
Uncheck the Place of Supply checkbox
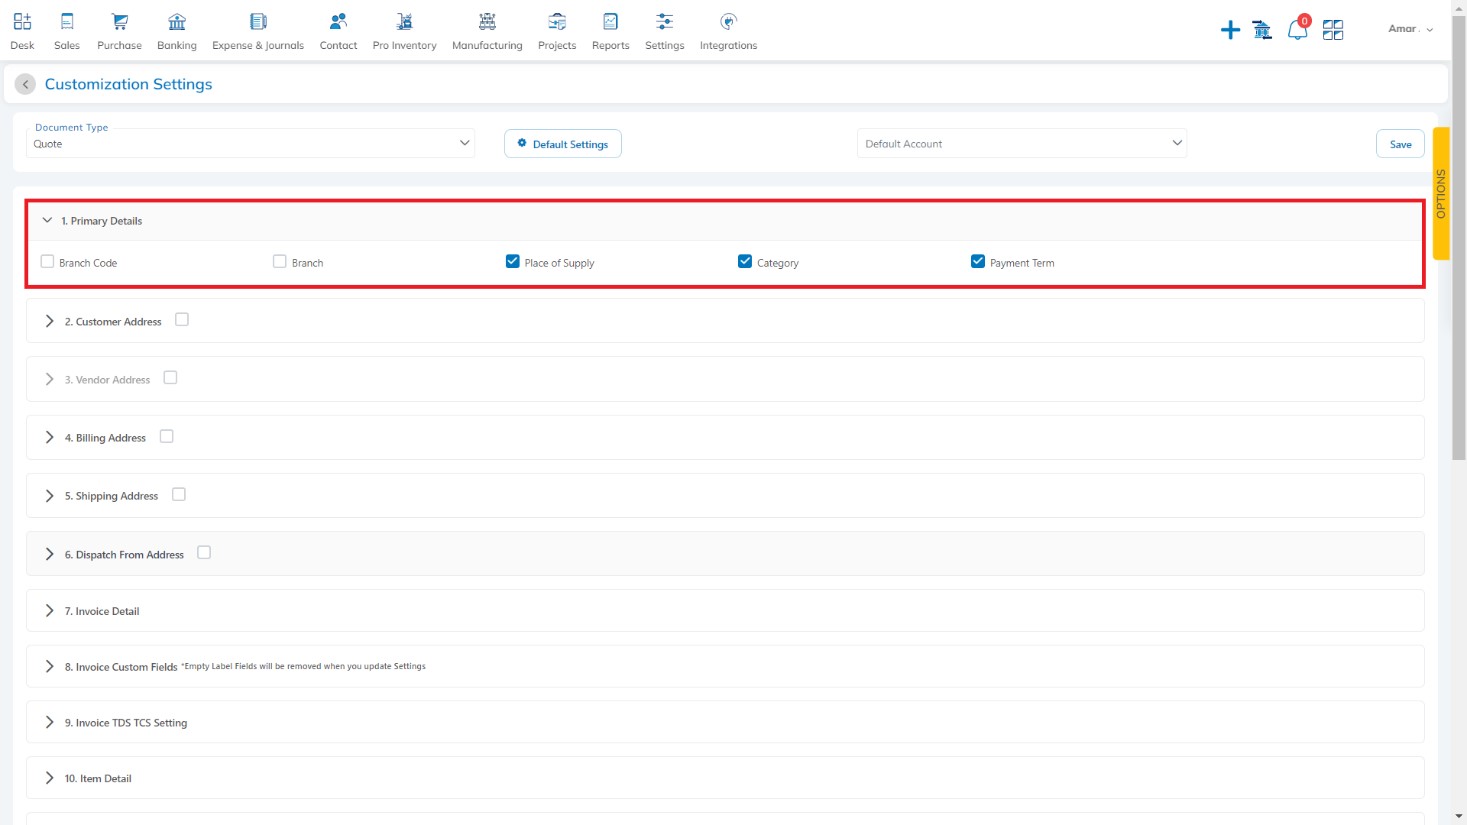point(513,261)
